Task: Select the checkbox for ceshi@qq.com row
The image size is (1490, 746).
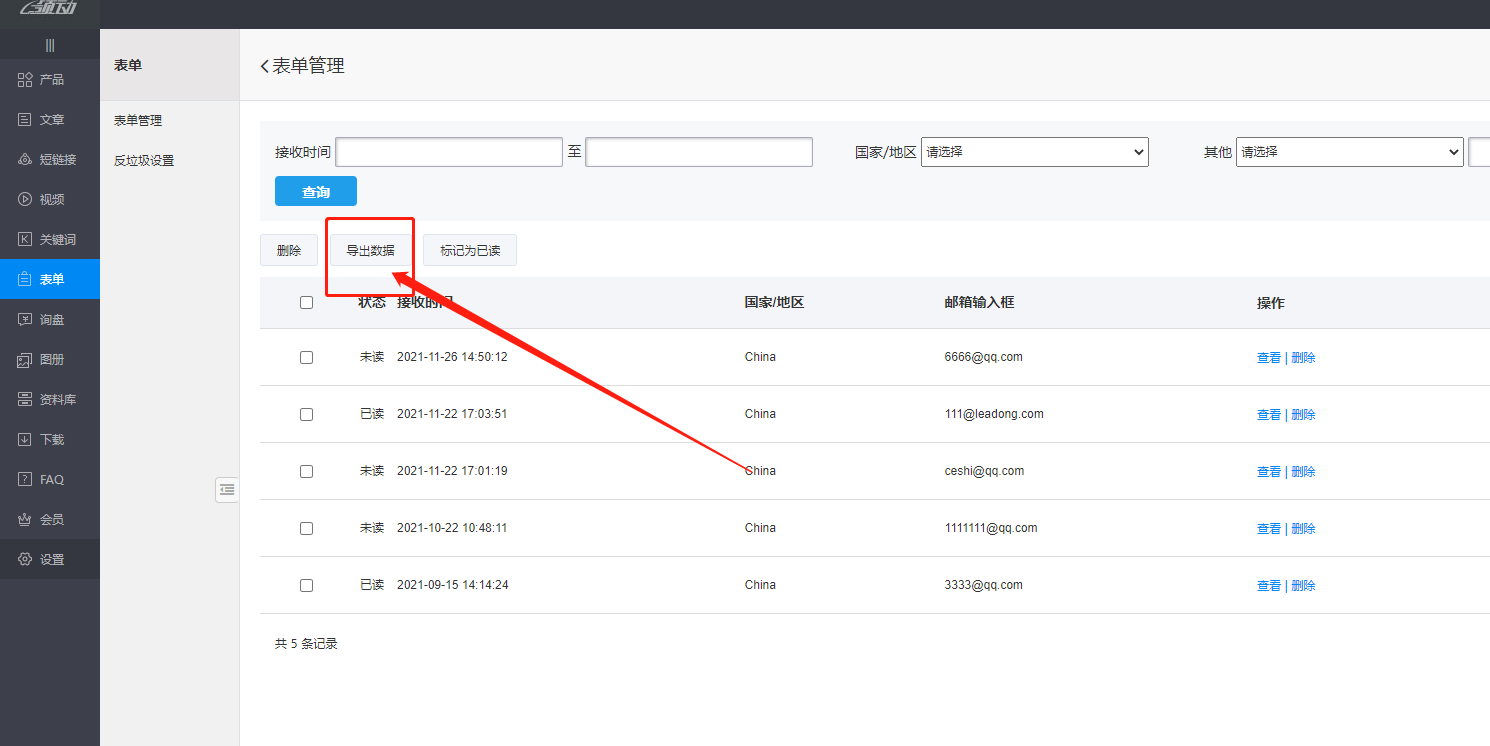Action: pyautogui.click(x=307, y=472)
